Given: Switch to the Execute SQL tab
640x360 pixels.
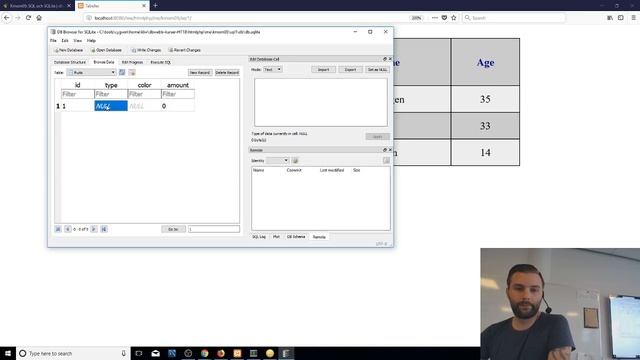Looking at the screenshot, I should point(160,62).
